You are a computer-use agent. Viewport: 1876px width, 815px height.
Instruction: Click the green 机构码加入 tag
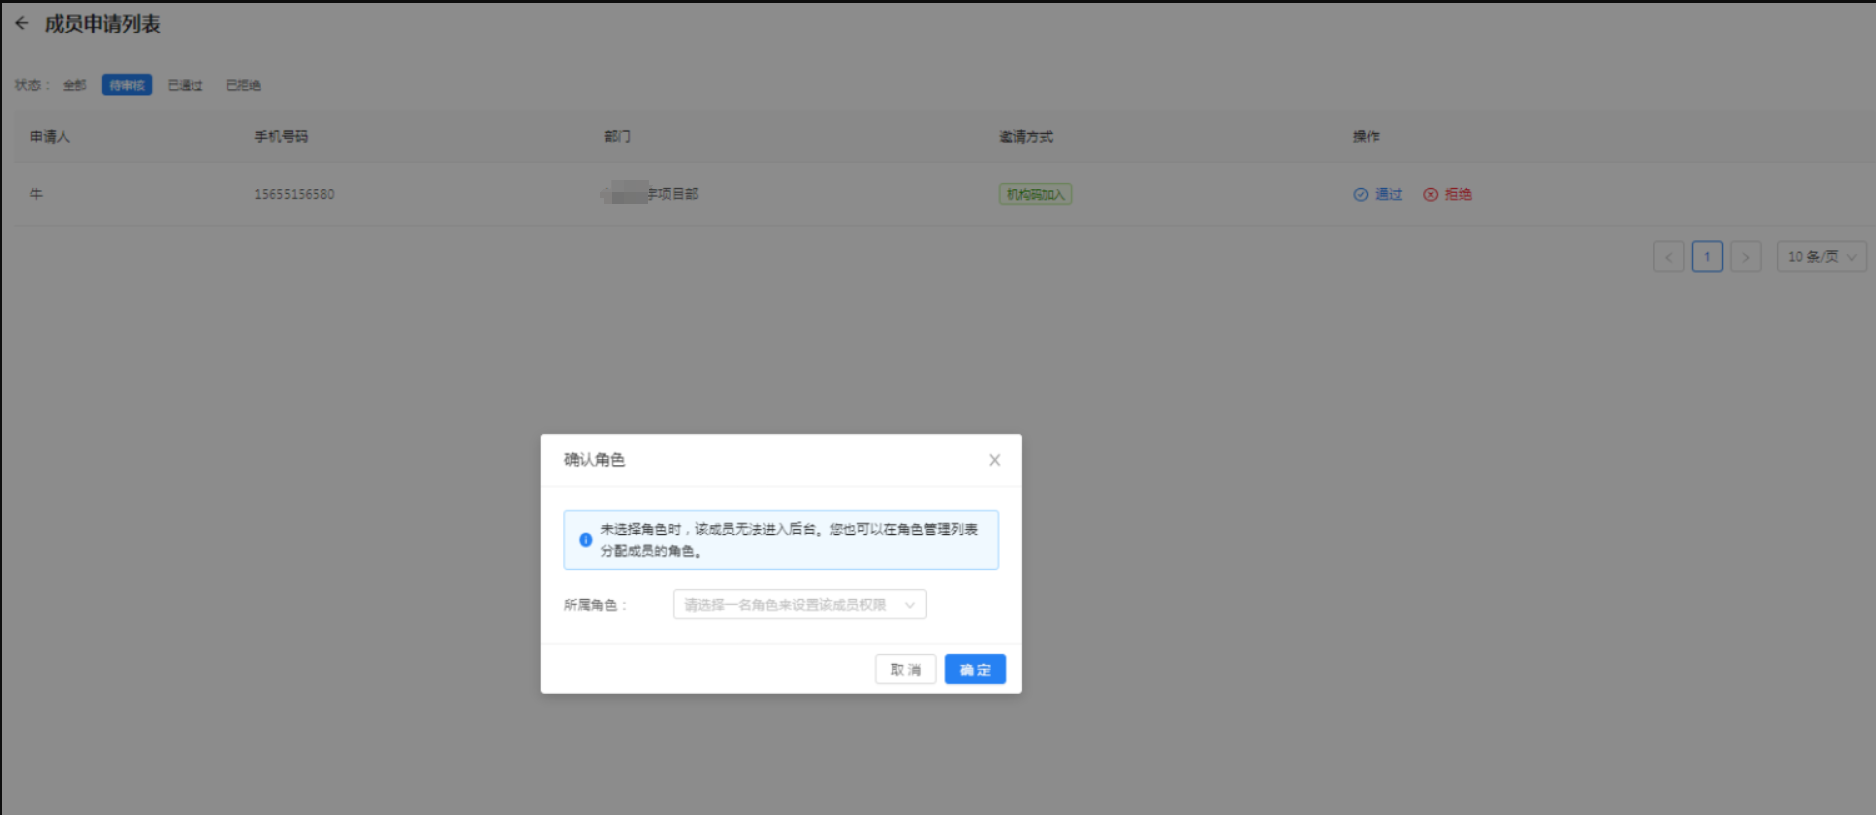(1035, 195)
